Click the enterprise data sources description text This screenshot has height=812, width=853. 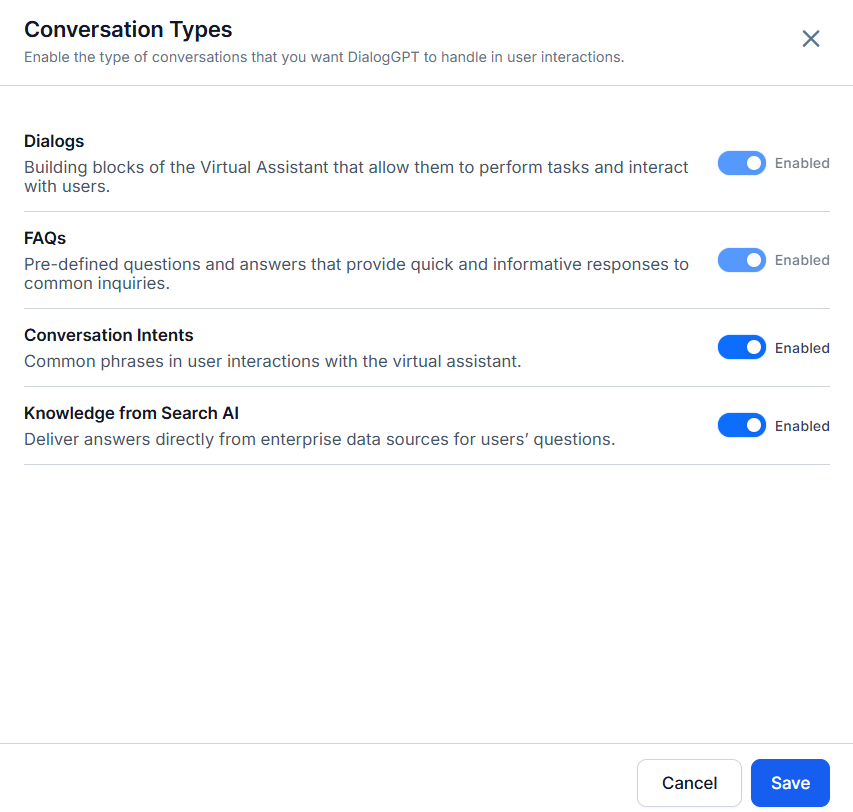pos(319,439)
